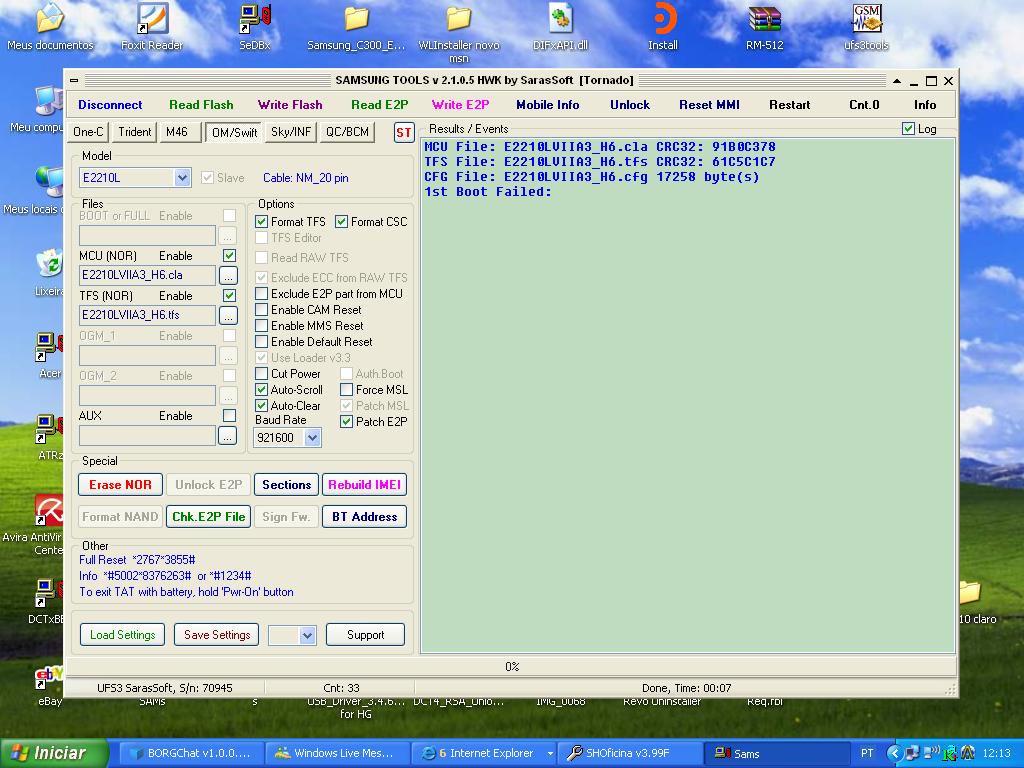1024x768 pixels.
Task: Enable the AUX file checkbox
Action: pos(229,415)
